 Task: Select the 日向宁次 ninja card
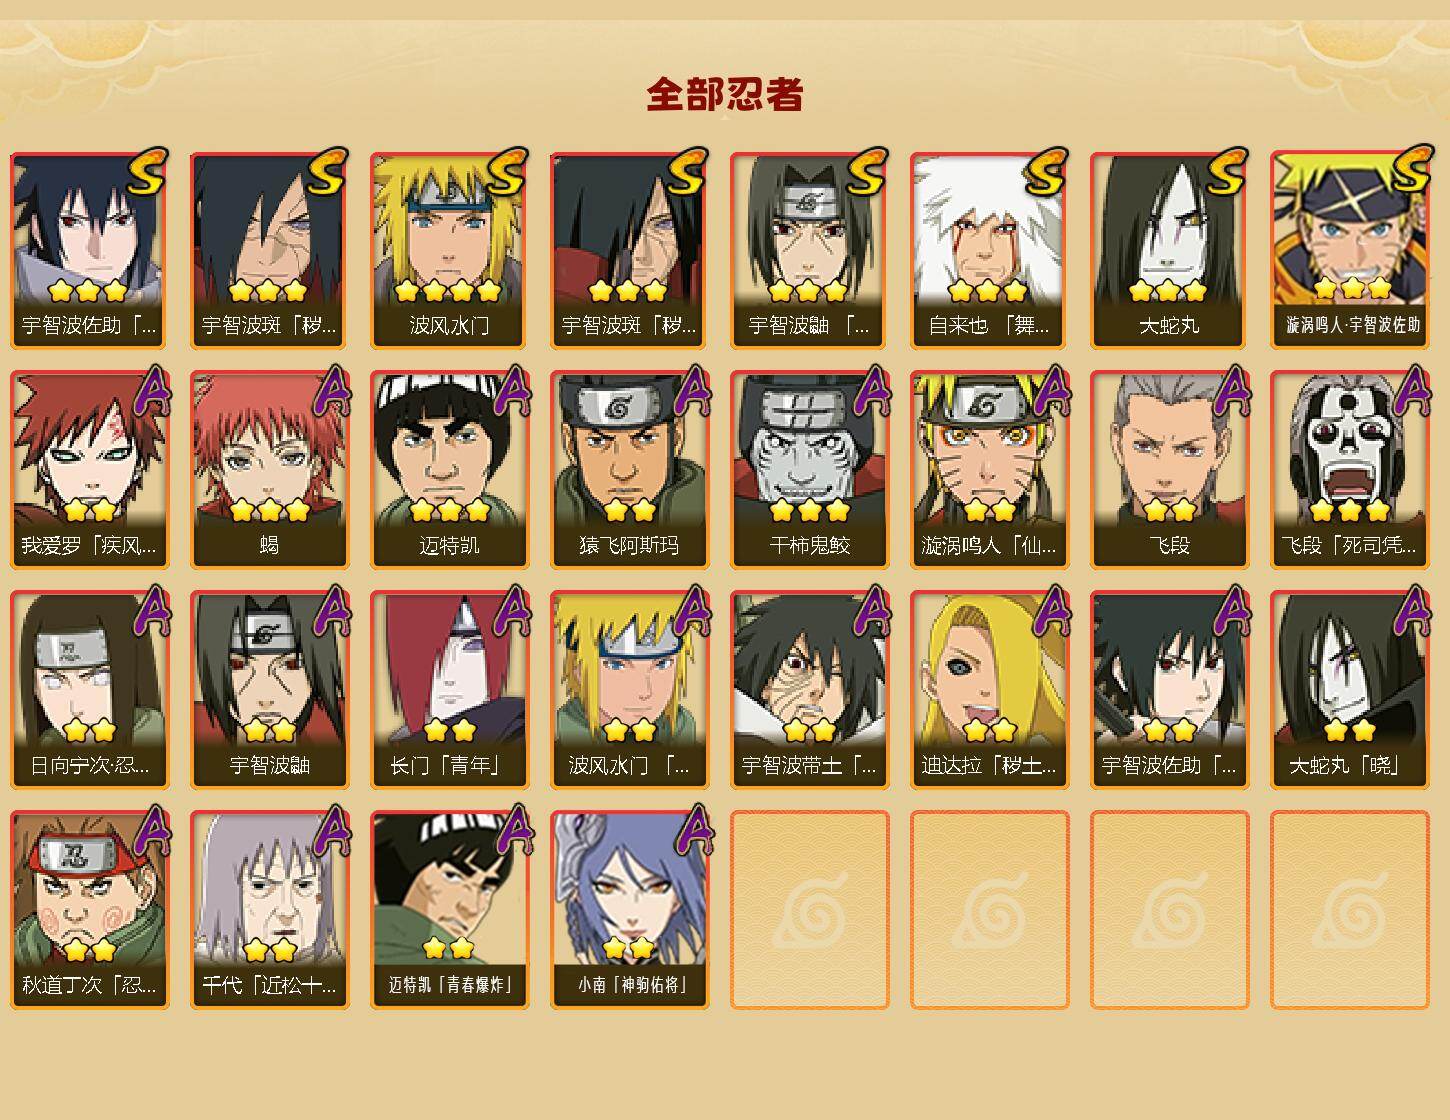tap(90, 690)
